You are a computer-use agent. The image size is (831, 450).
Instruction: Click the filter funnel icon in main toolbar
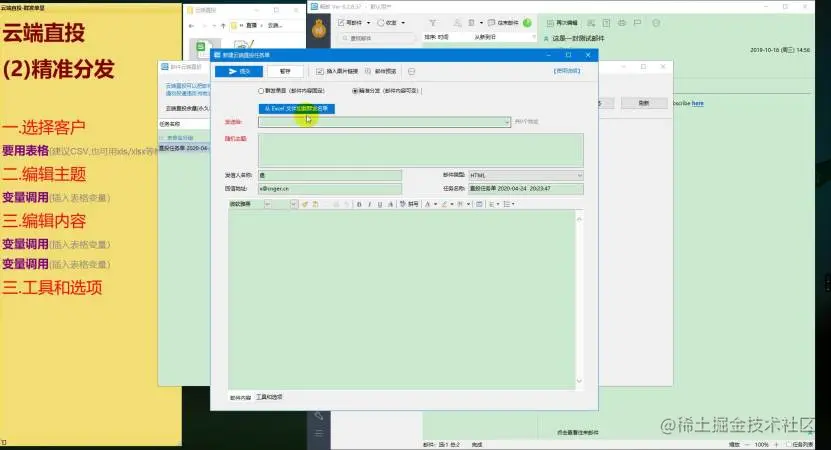(432, 23)
